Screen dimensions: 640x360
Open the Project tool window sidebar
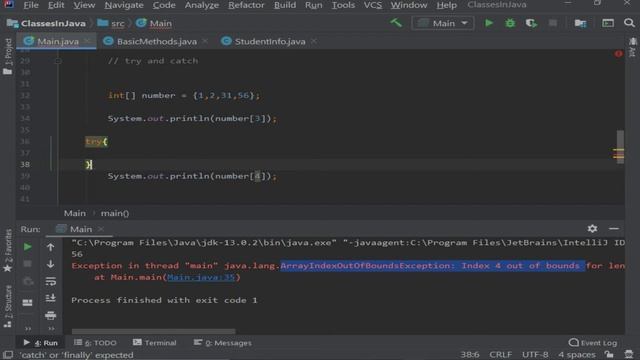[x=7, y=56]
